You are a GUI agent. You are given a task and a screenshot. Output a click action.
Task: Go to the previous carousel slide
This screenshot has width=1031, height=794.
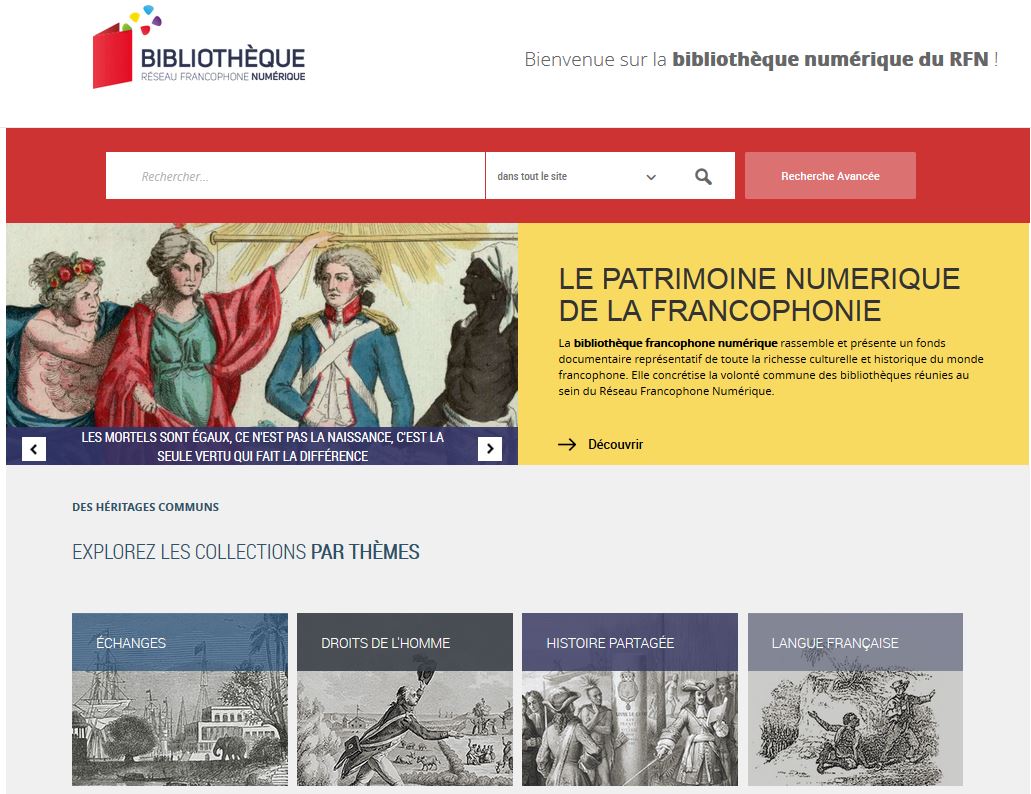tap(34, 449)
